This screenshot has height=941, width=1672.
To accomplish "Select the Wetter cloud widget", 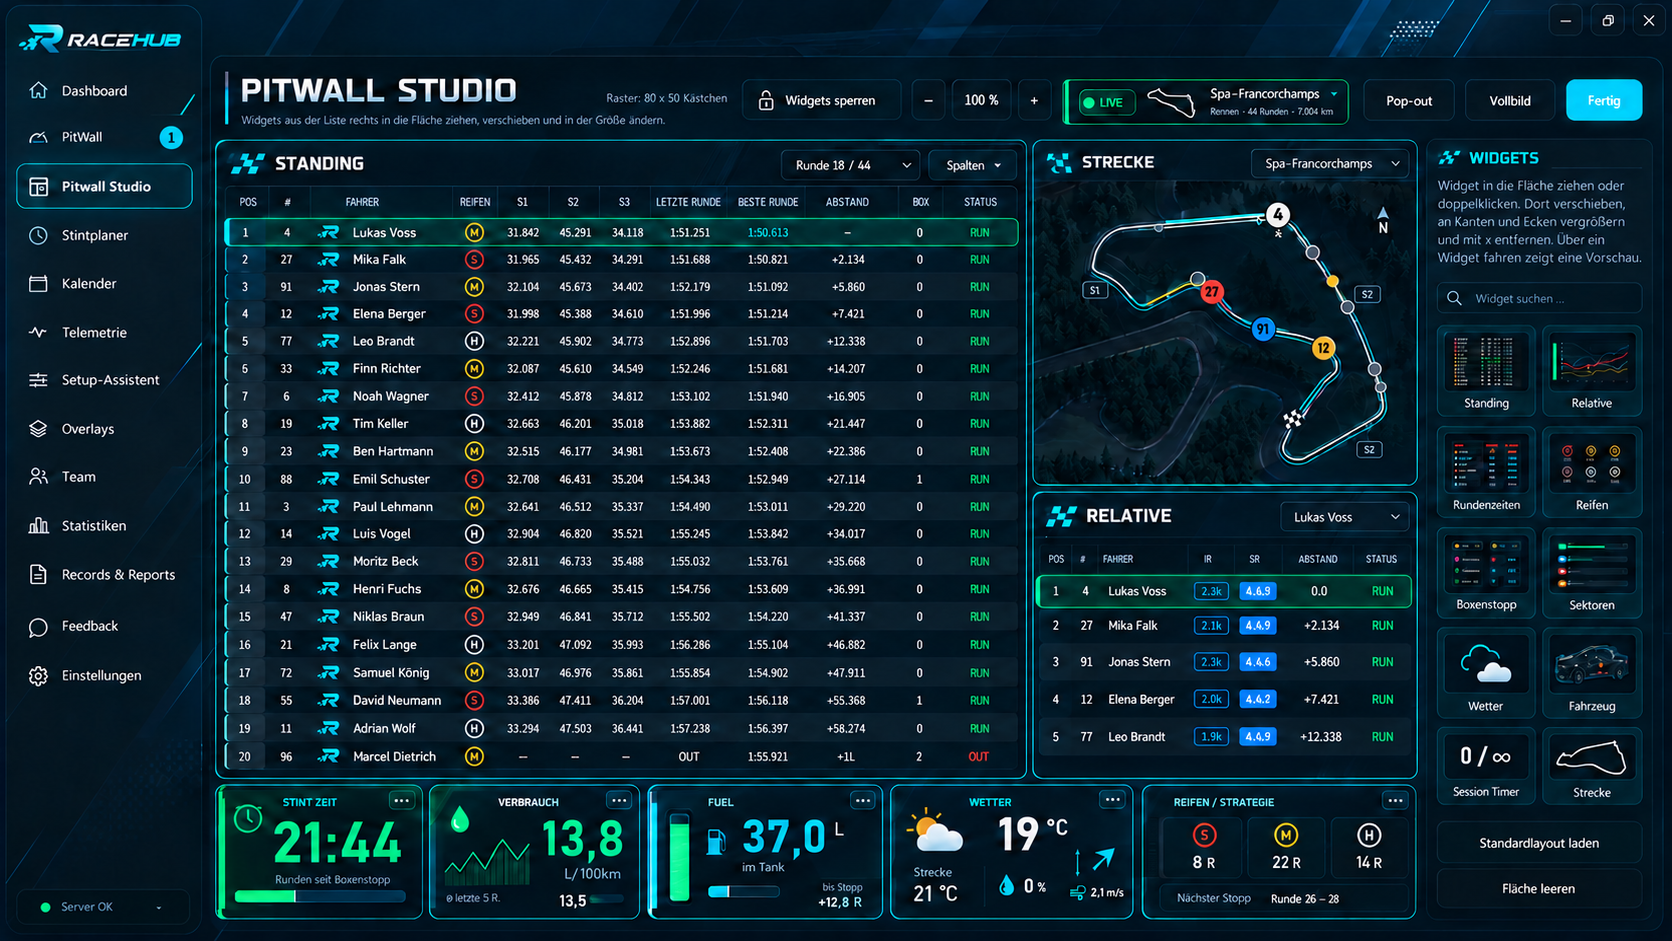I will coord(1486,673).
